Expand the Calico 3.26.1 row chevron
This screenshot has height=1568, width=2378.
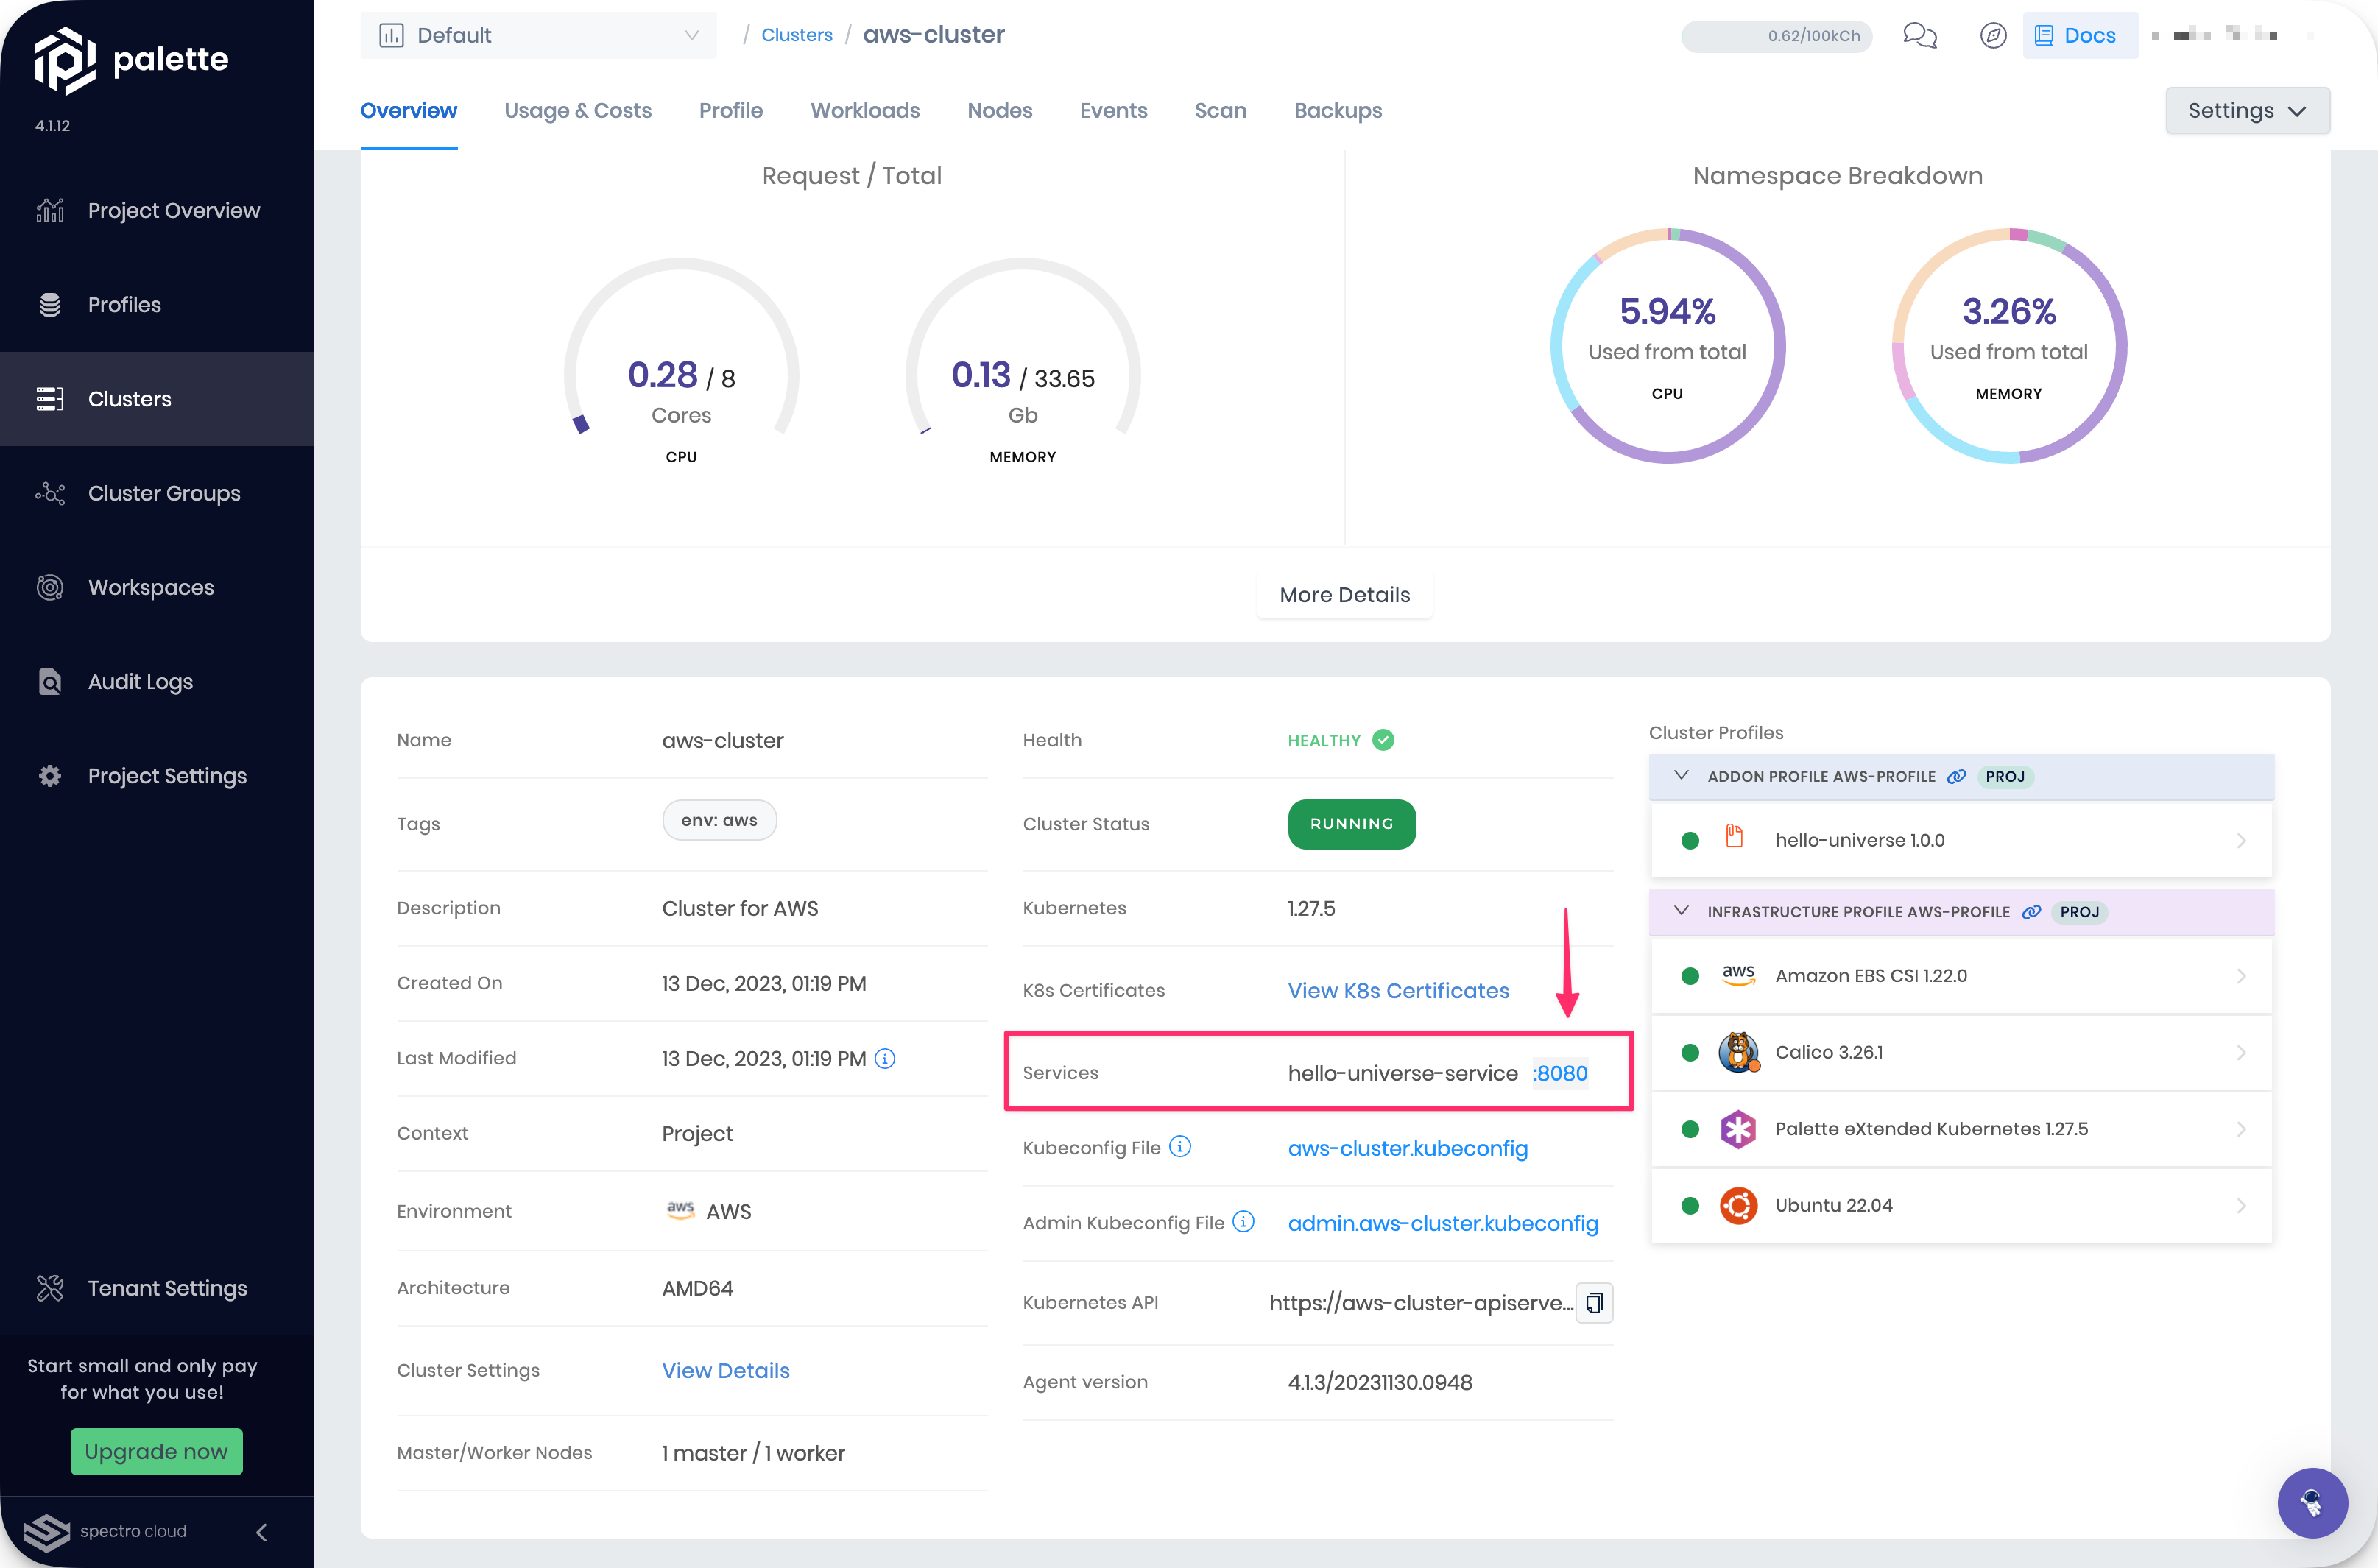2241,1053
